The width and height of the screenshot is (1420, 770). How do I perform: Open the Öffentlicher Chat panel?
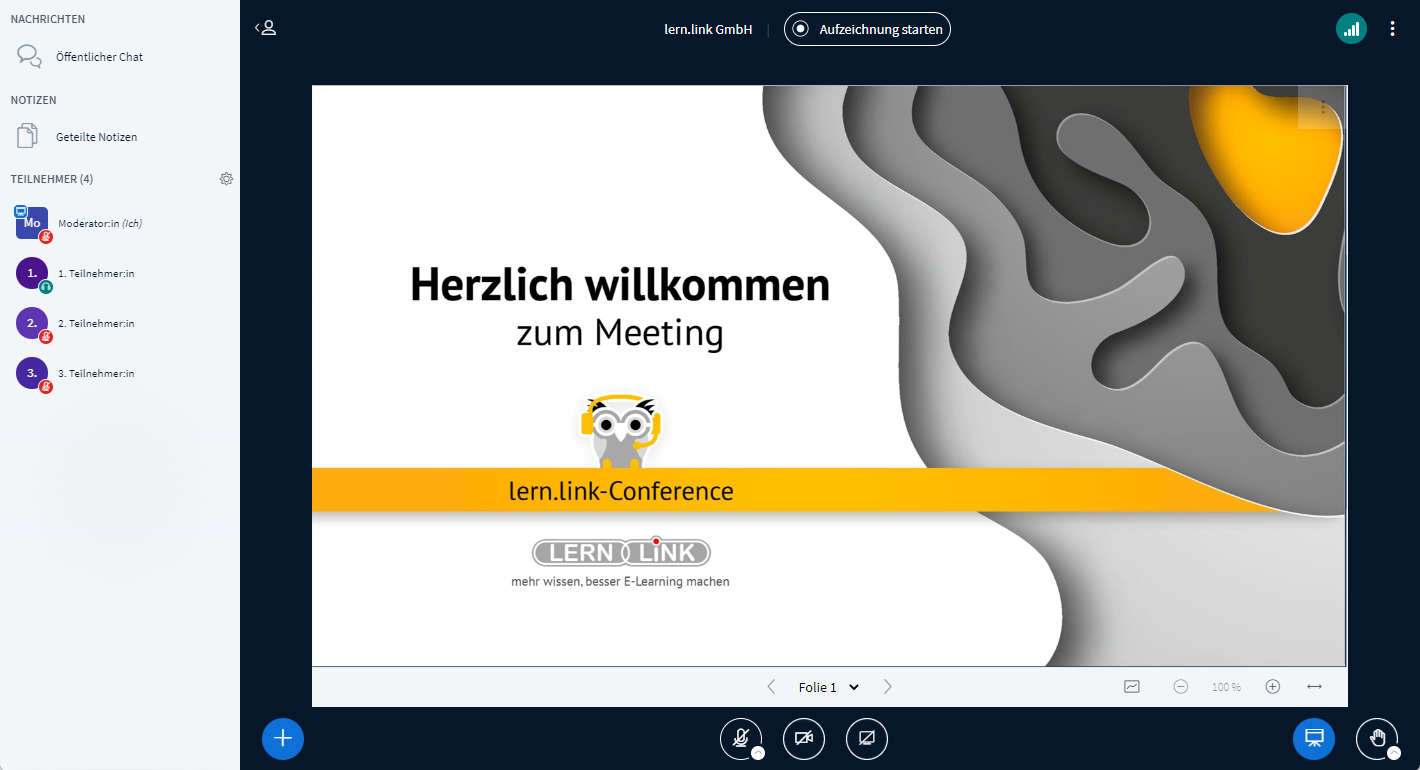click(x=98, y=57)
